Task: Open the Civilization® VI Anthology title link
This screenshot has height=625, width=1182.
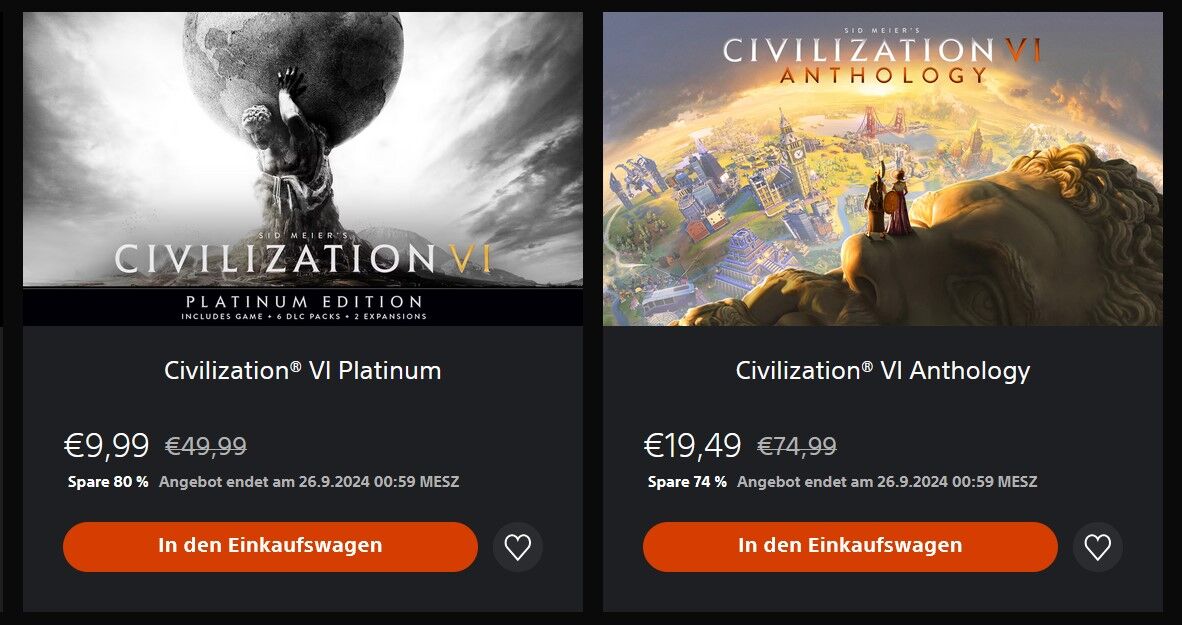Action: [x=882, y=370]
